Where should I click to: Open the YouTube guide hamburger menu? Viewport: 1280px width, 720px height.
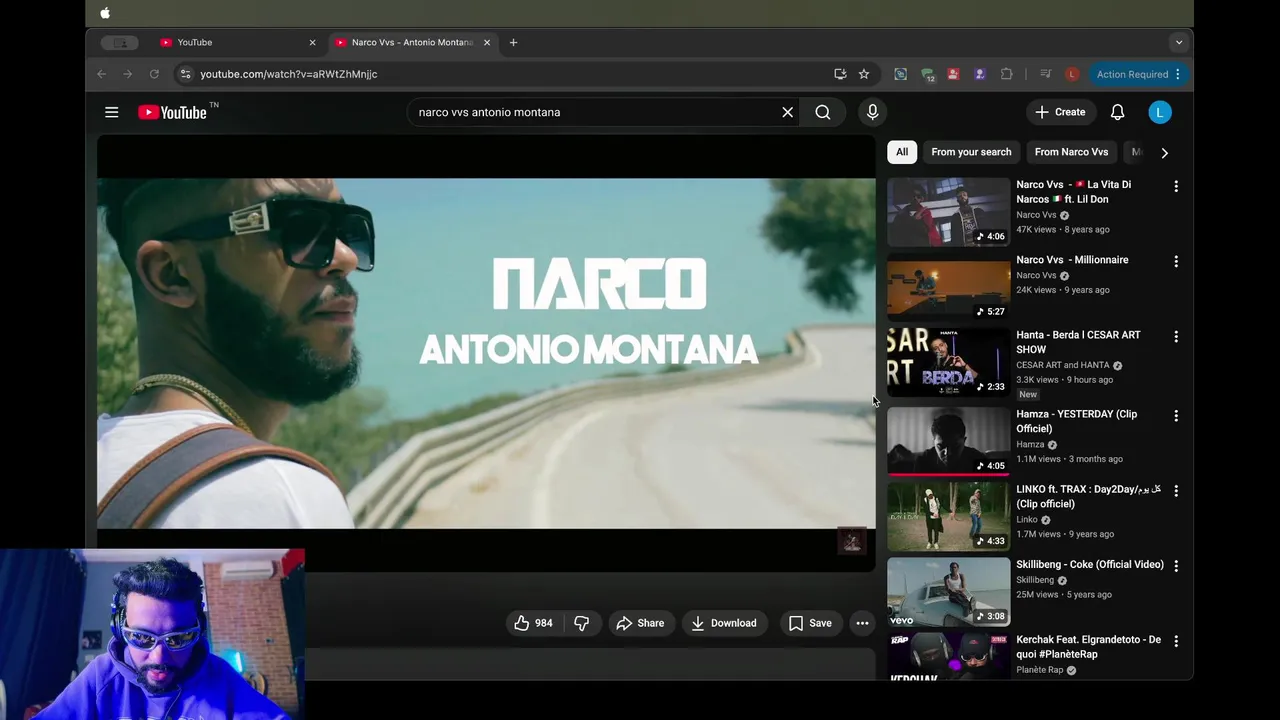tap(112, 112)
